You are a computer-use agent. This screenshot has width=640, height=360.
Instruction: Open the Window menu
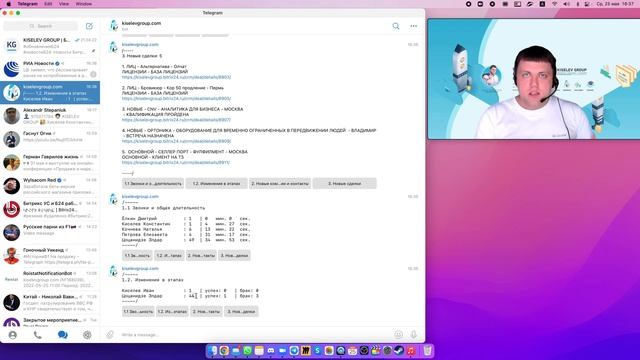[84, 4]
